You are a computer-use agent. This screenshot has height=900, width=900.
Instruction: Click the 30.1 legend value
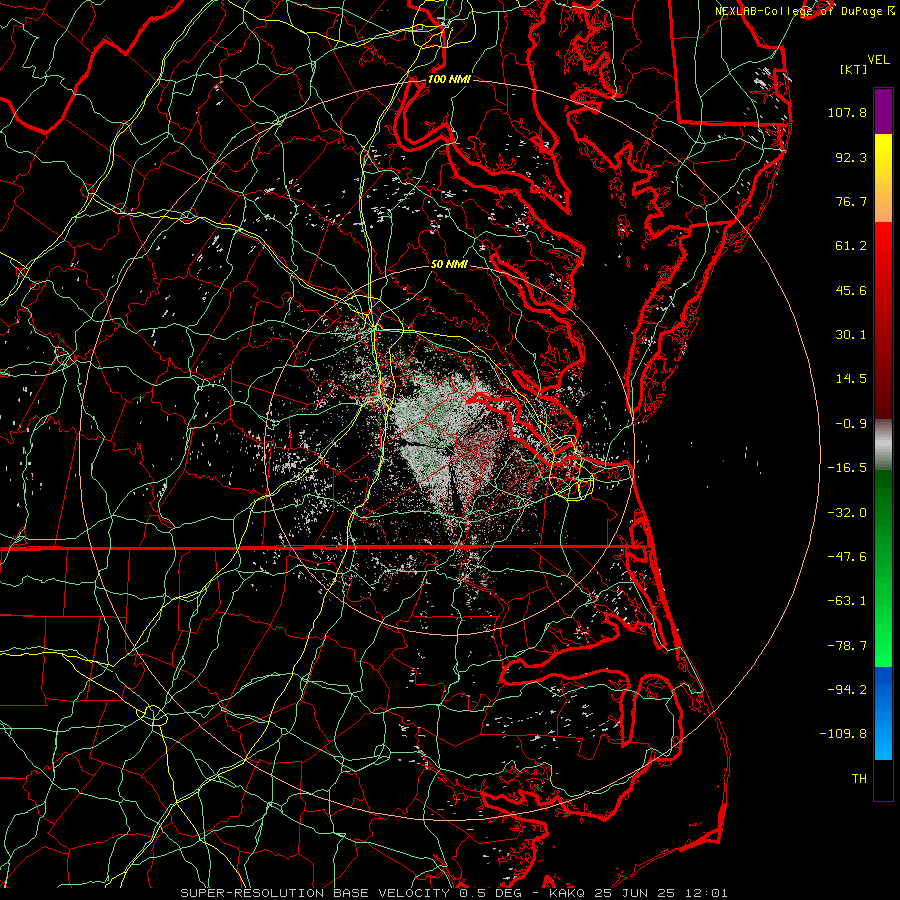point(851,335)
